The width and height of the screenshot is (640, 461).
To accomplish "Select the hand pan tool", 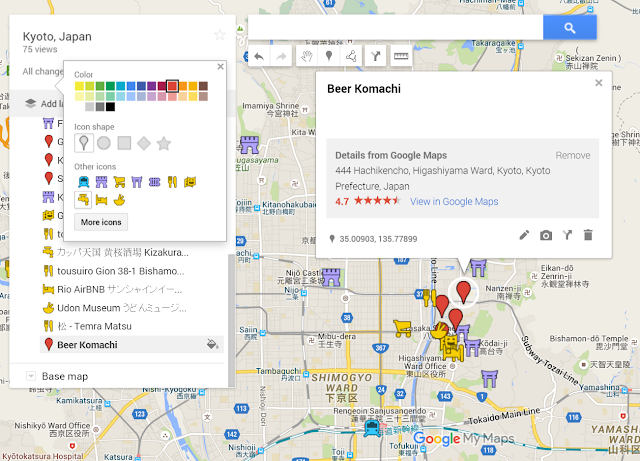I will pyautogui.click(x=307, y=56).
